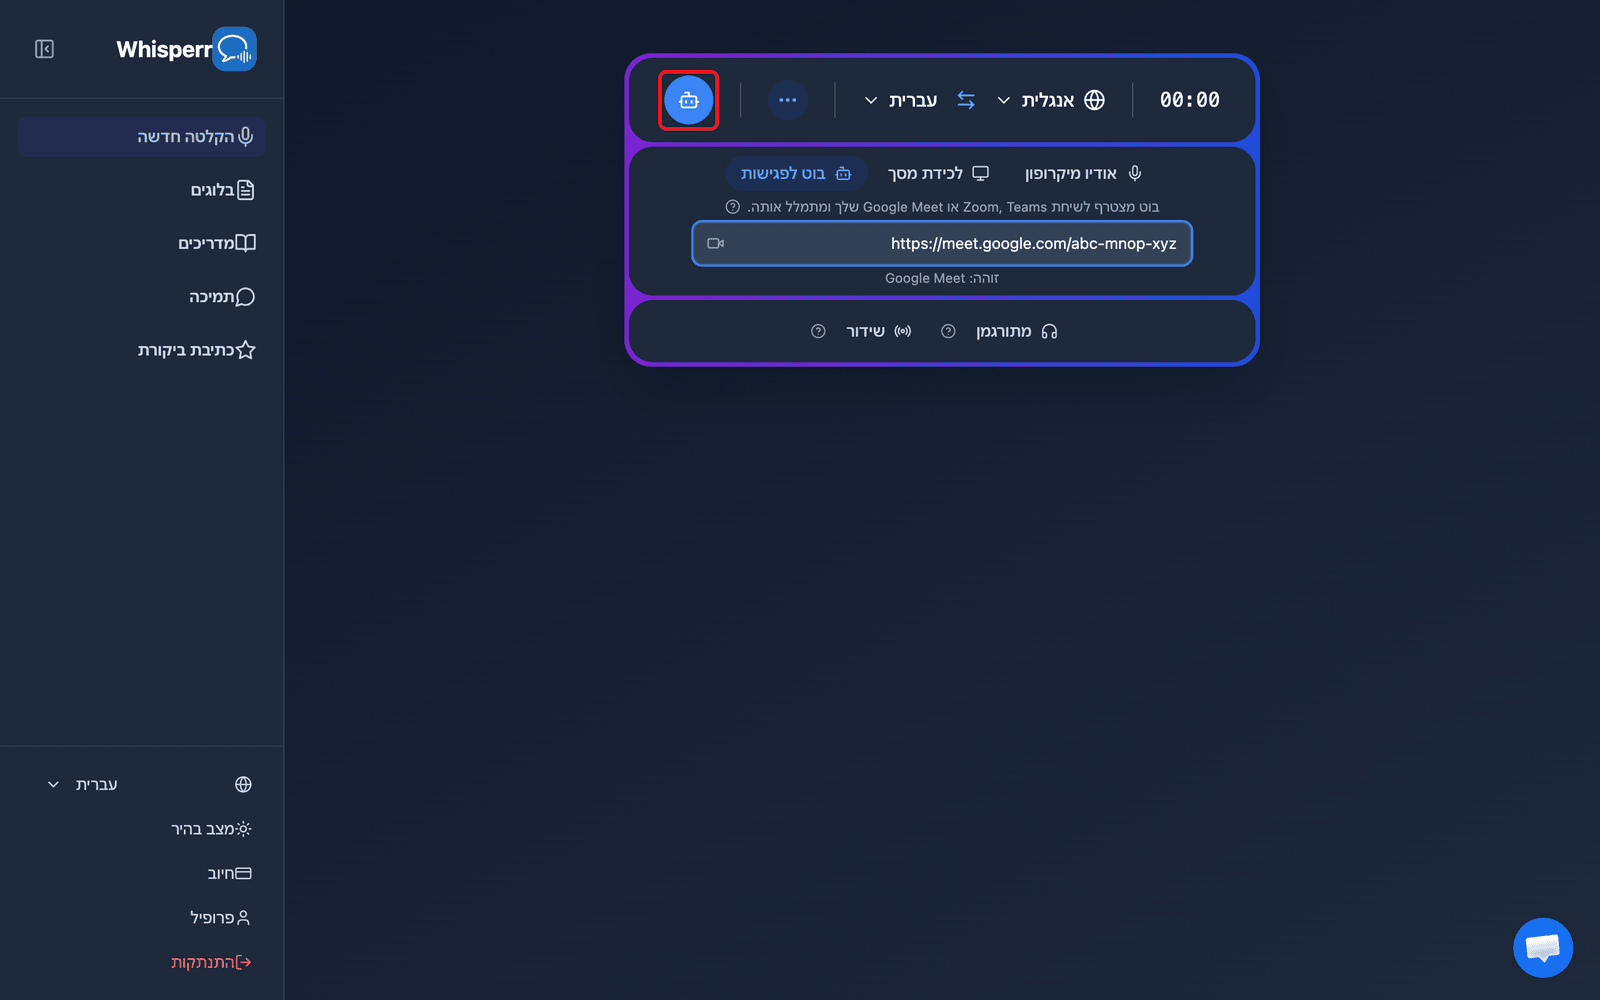Click the meeting URL input field
Viewport: 1600px width, 1000px height.
pyautogui.click(x=942, y=243)
